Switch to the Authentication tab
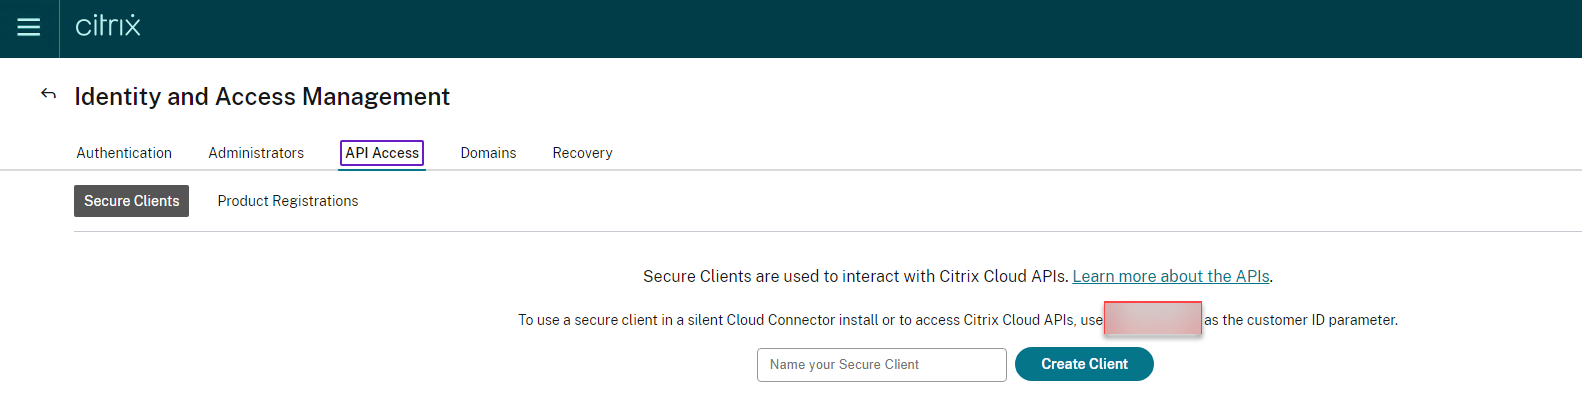 (x=124, y=153)
